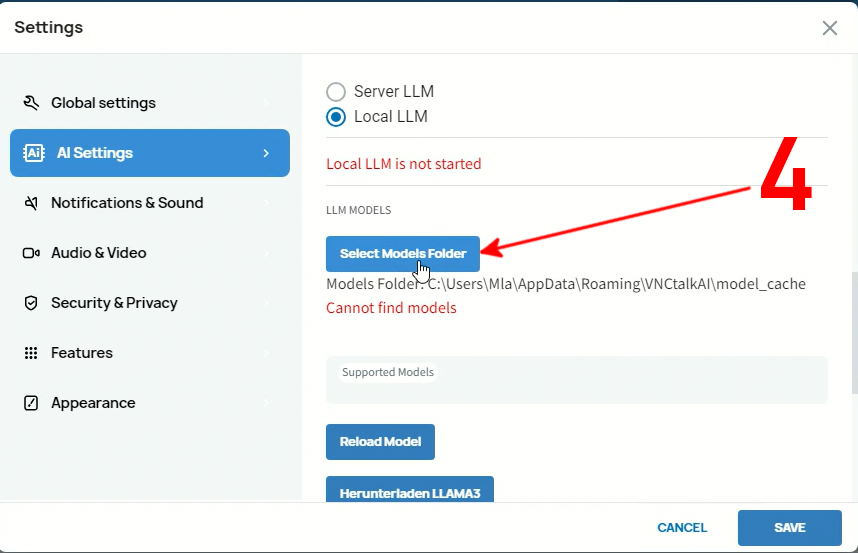Click the Global settings wrench icon
The height and width of the screenshot is (553, 858).
click(x=31, y=103)
